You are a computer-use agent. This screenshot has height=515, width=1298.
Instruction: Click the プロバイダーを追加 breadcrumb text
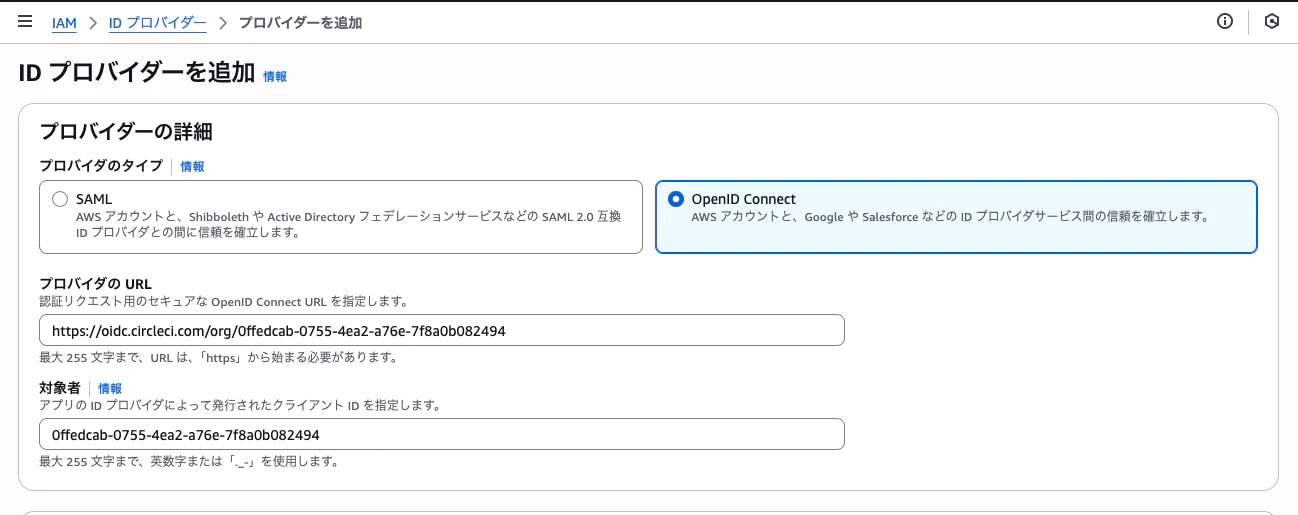[300, 23]
